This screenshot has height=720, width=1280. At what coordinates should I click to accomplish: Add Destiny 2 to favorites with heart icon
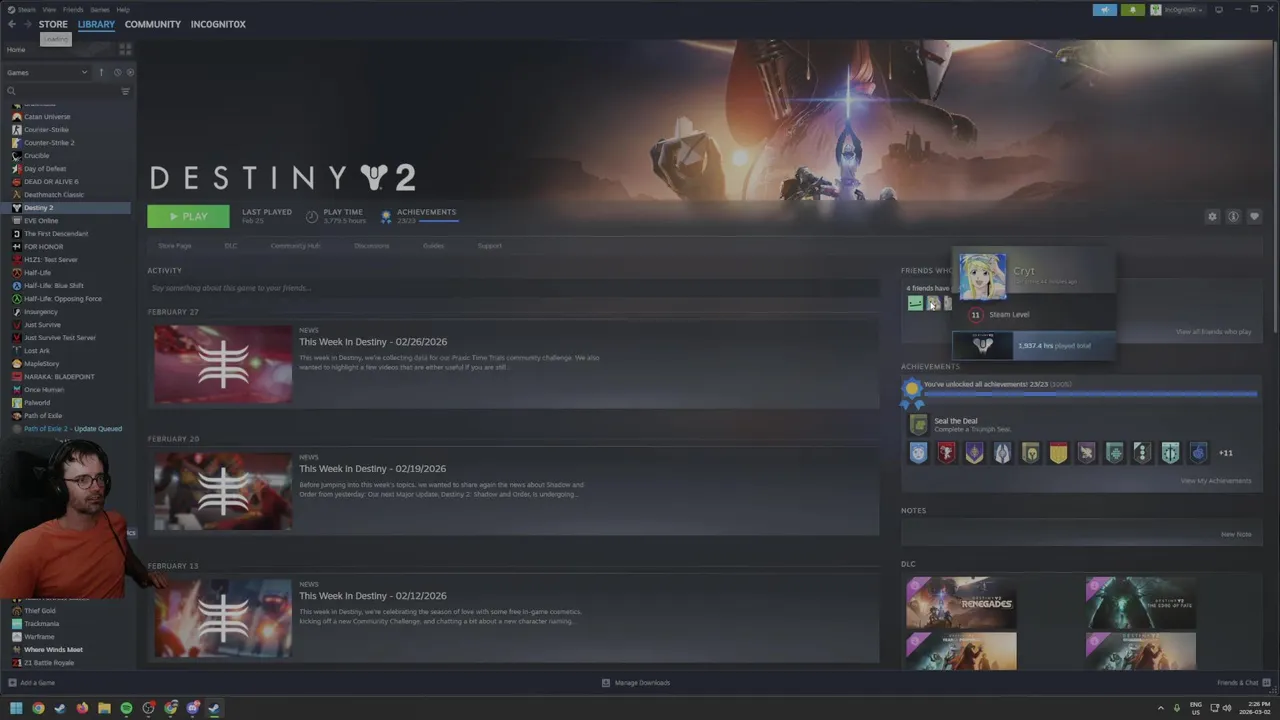[1254, 216]
